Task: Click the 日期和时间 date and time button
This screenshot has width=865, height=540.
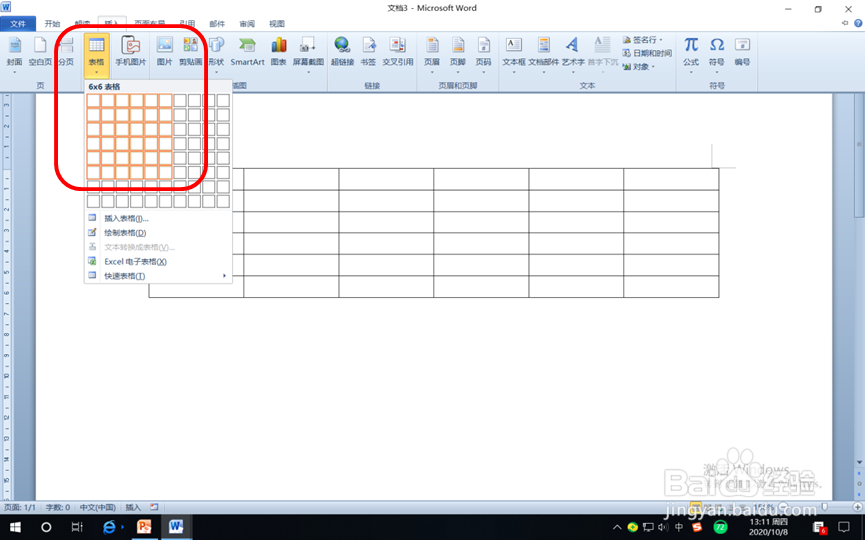Action: (647, 53)
